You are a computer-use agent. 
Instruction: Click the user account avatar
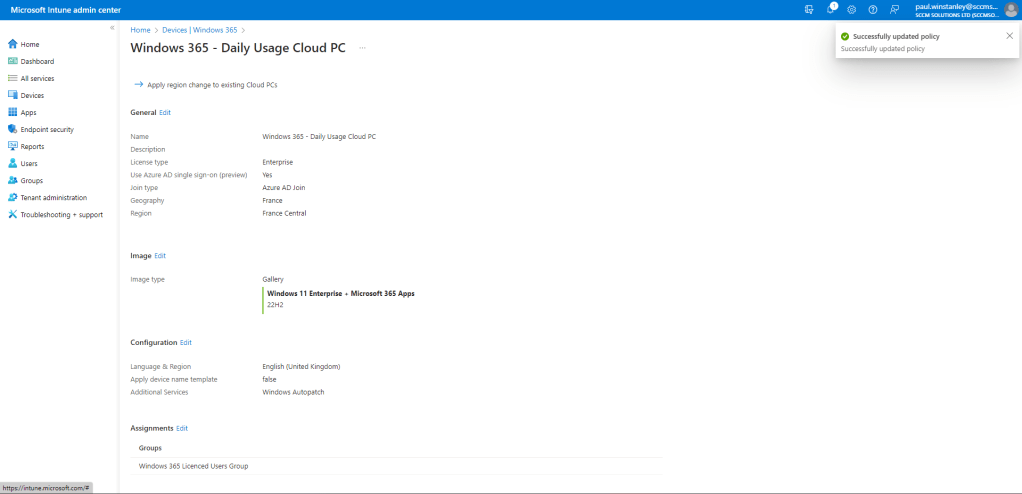[x=1011, y=9]
